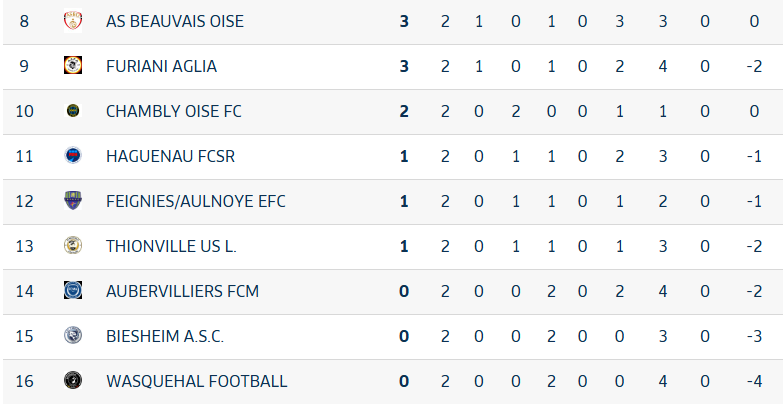Click the Furiani Aglia club logo
The image size is (784, 404).
click(x=73, y=66)
